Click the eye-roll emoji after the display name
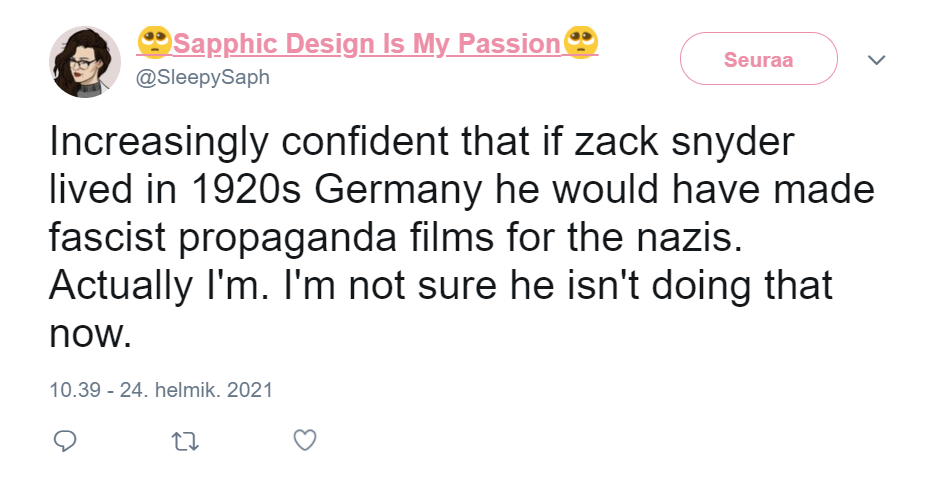The height and width of the screenshot is (486, 935). click(581, 43)
